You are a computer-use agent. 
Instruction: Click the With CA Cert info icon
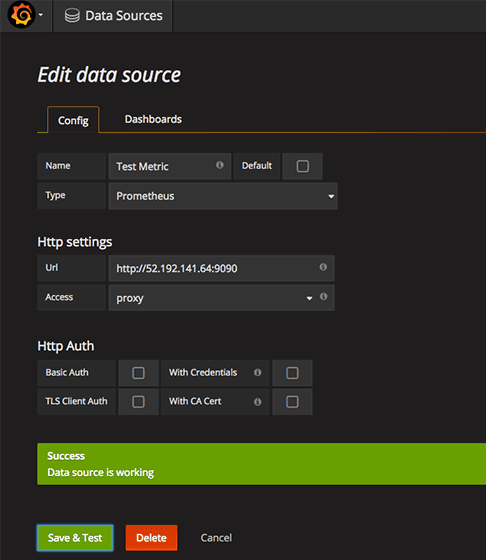tap(257, 402)
